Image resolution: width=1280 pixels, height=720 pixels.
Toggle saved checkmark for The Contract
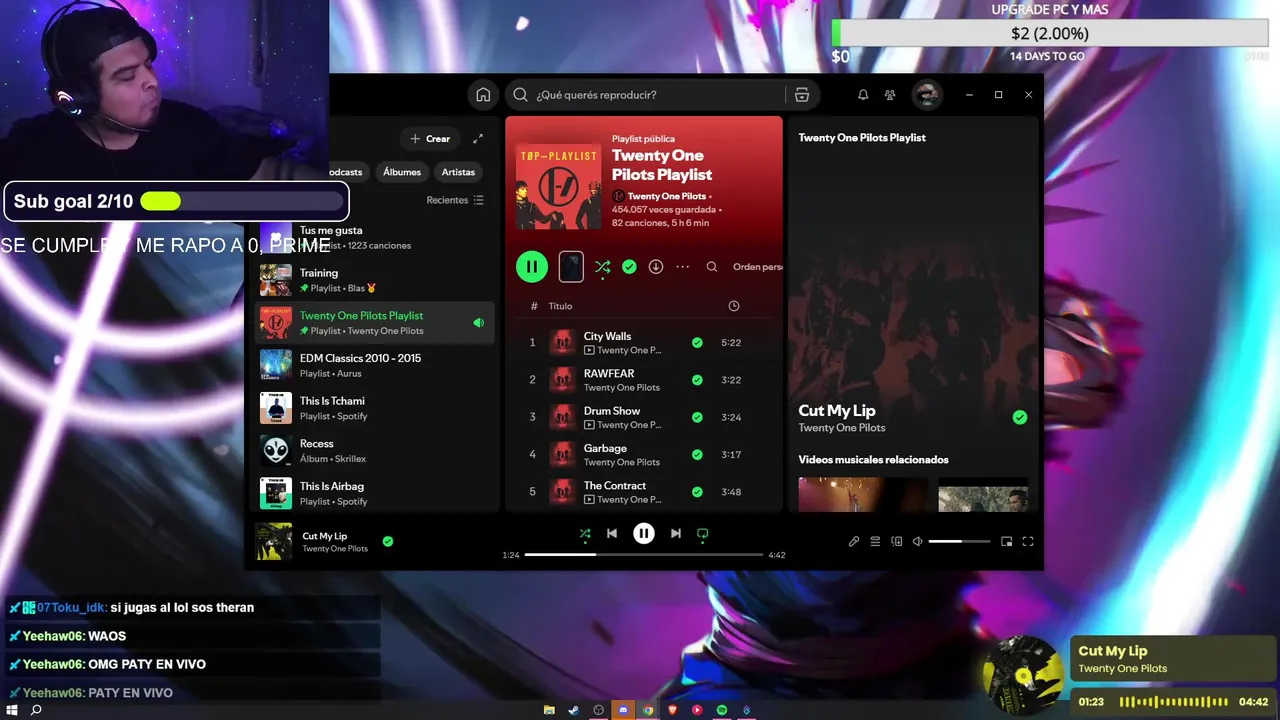[697, 492]
